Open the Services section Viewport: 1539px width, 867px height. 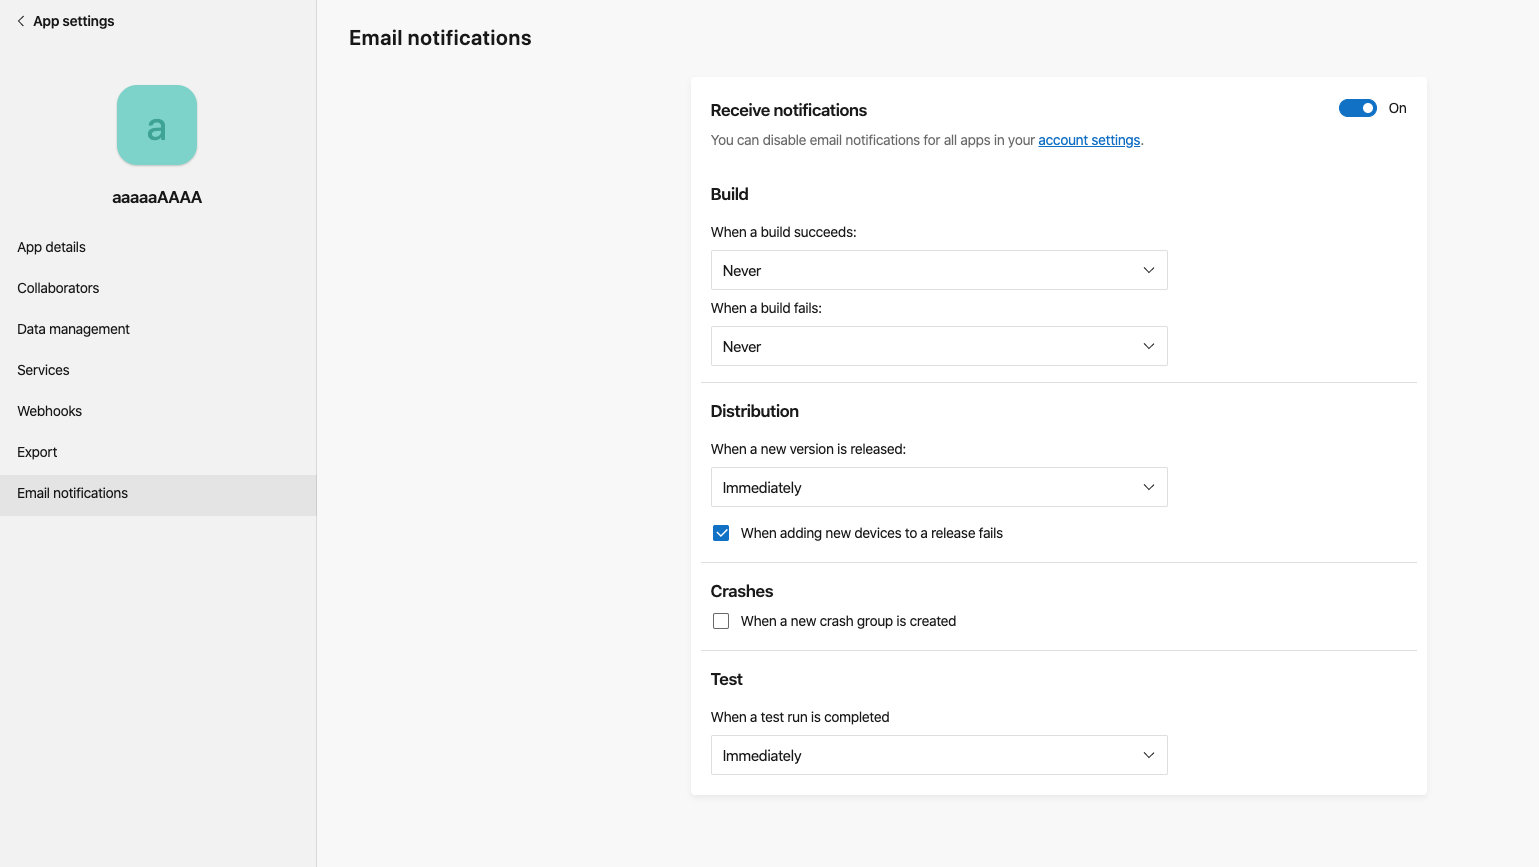point(43,370)
